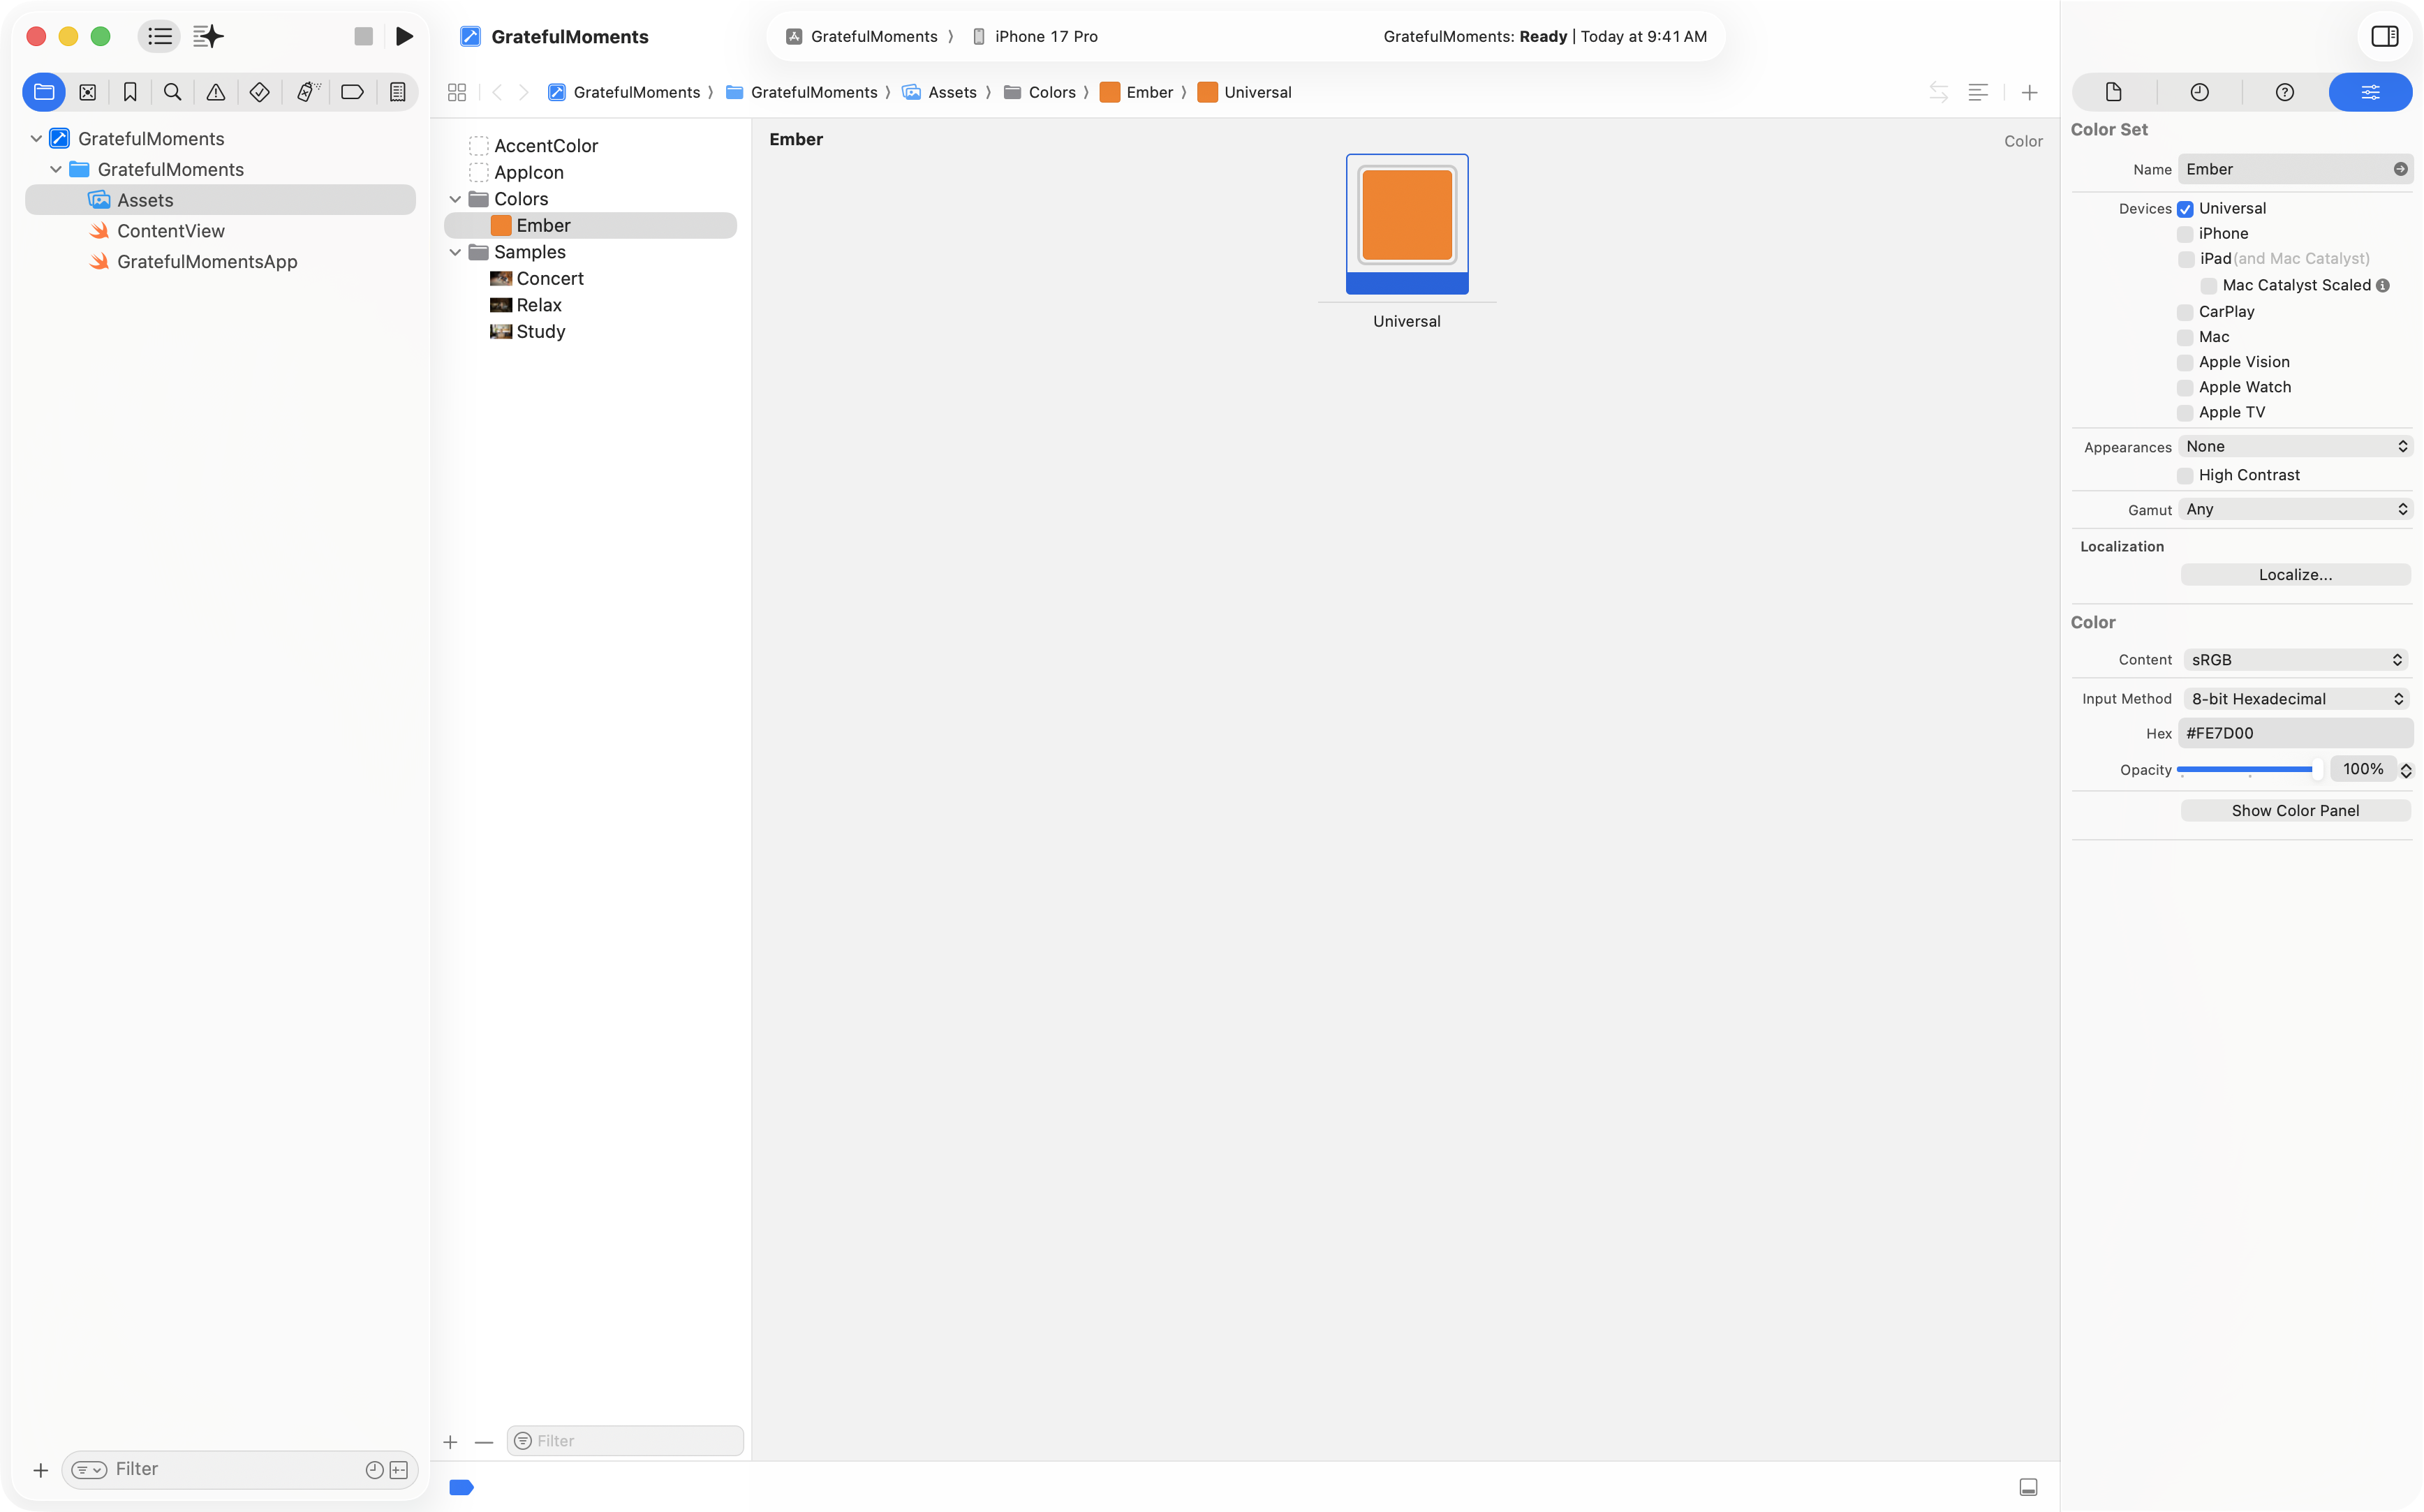This screenshot has height=1512, width=2424.
Task: Click the Localize... button
Action: pos(2295,575)
